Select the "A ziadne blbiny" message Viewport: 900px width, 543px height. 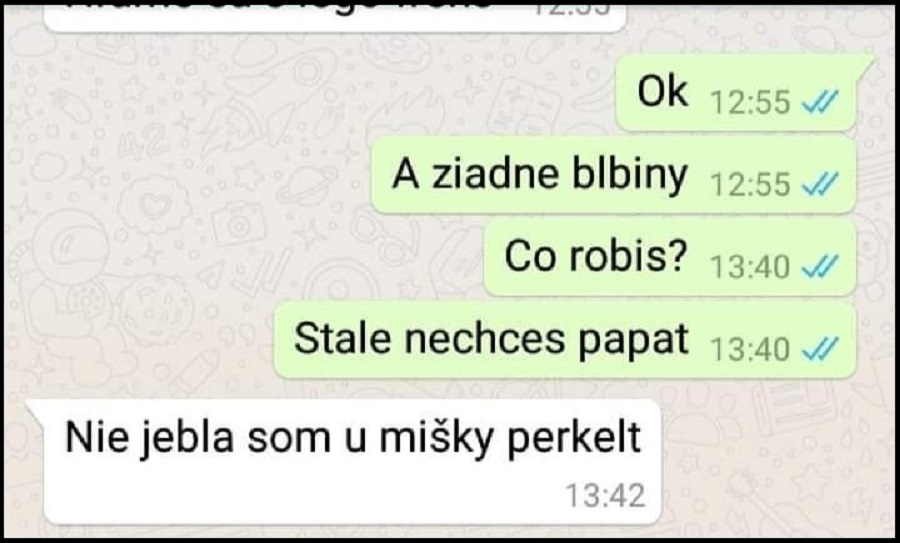pyautogui.click(x=614, y=176)
